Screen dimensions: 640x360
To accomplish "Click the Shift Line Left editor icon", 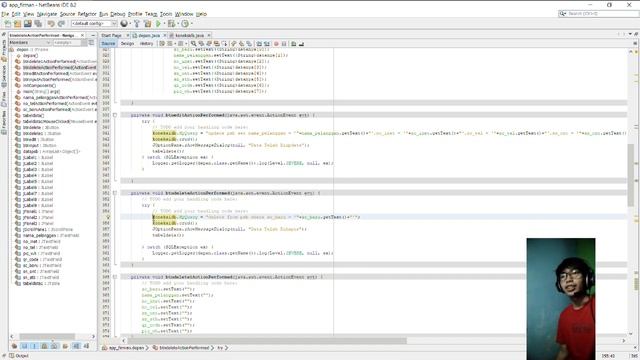I will (x=259, y=44).
